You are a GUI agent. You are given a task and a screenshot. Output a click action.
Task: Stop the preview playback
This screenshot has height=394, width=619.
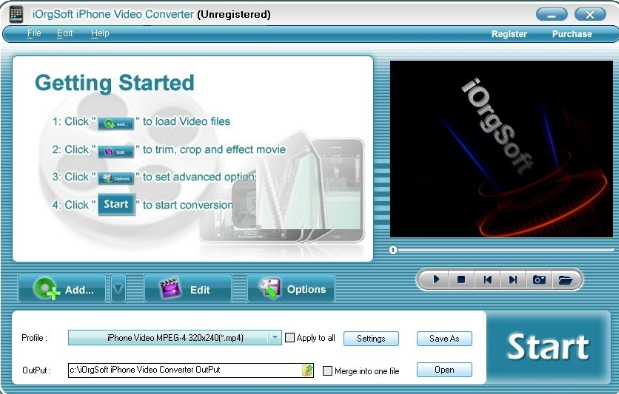point(461,280)
